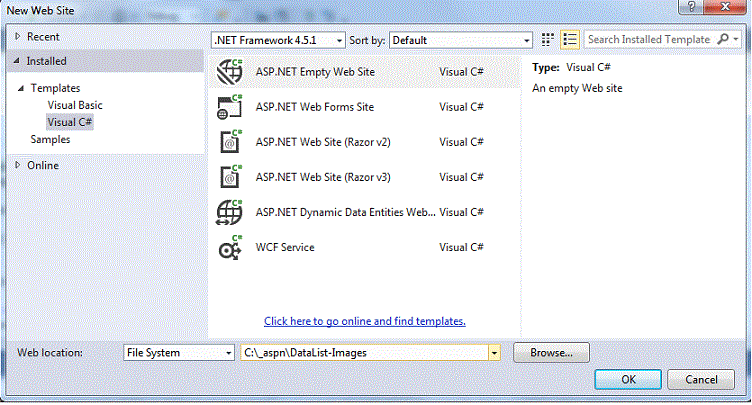
Task: Select Visual Basic templates
Action: click(75, 105)
